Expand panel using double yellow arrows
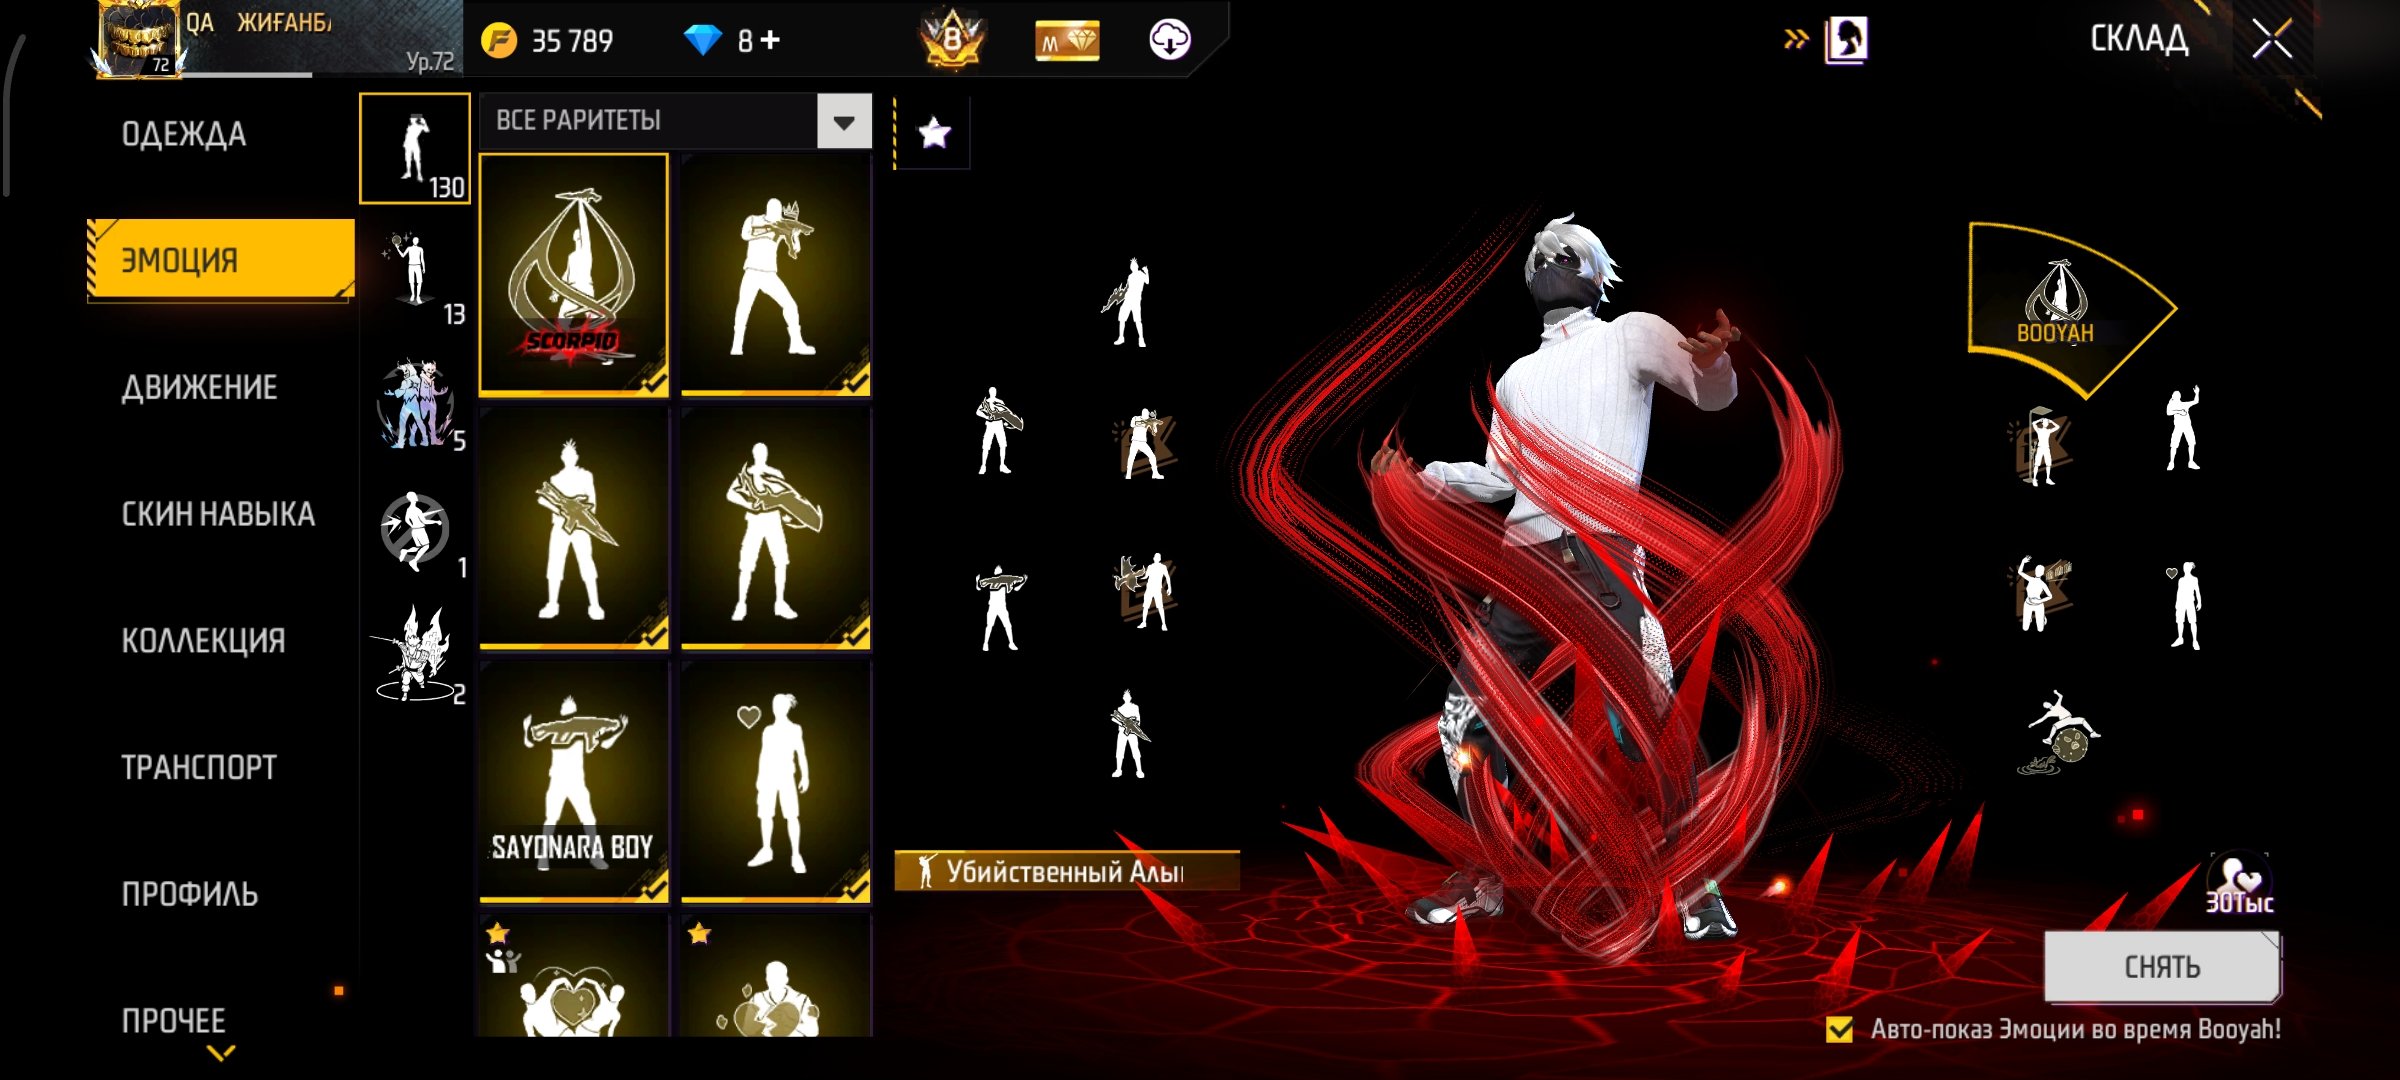2400x1080 pixels. tap(1796, 40)
